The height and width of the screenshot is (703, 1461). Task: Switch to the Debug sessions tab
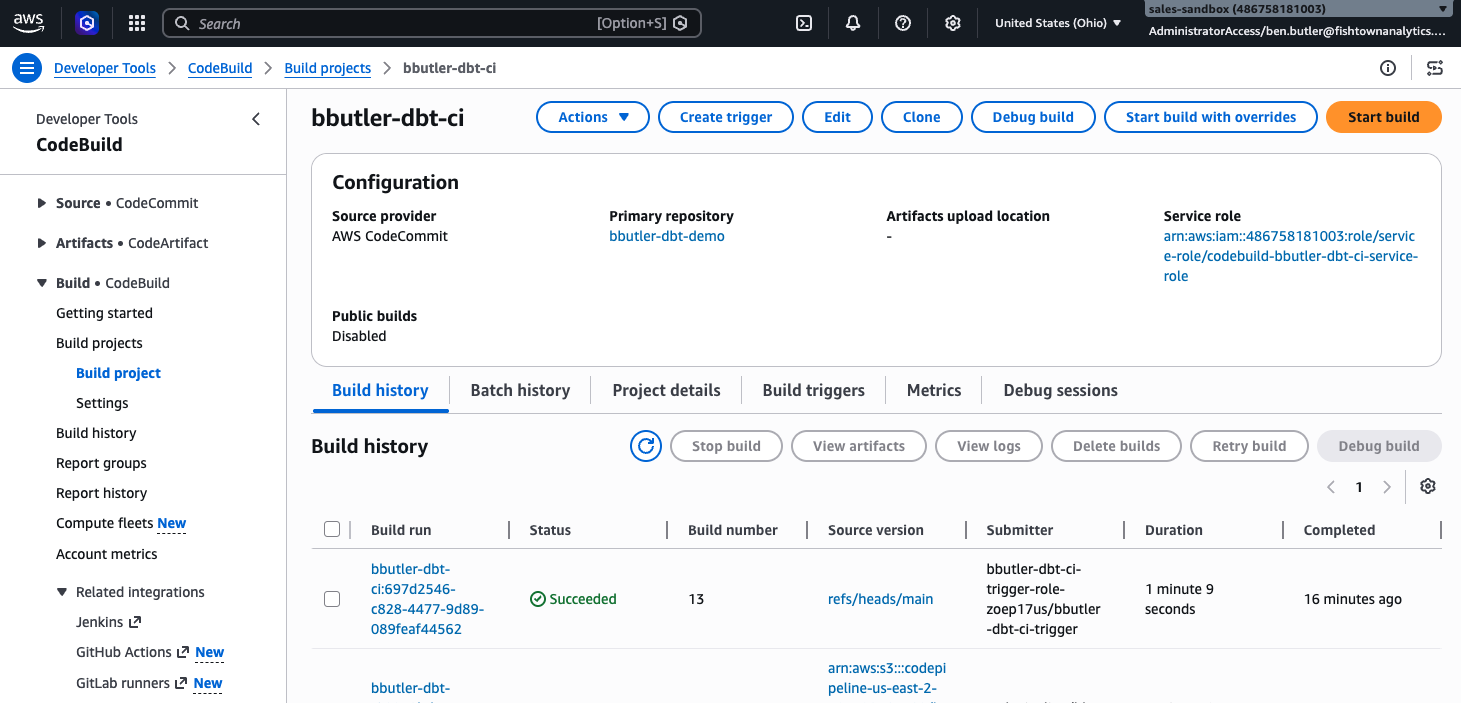click(1060, 390)
